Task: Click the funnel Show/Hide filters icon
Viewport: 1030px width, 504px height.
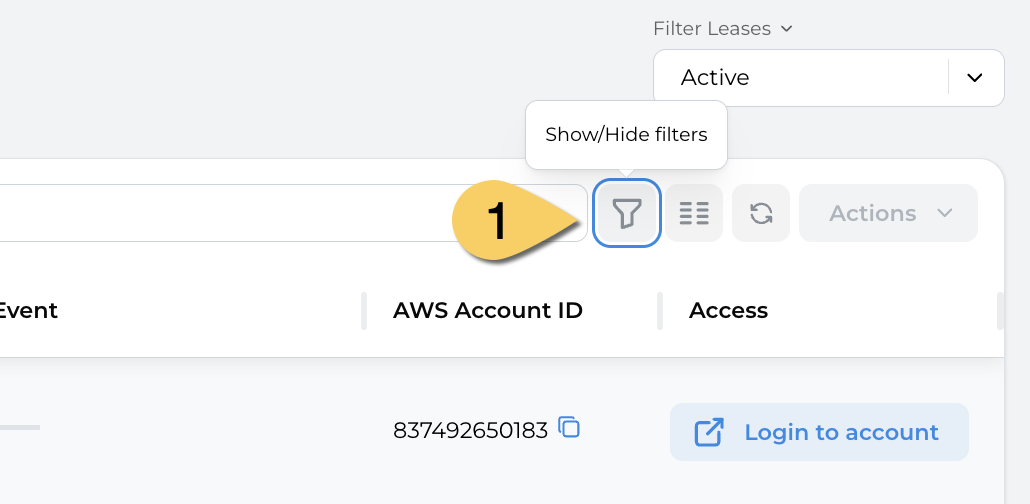Action: pyautogui.click(x=627, y=213)
